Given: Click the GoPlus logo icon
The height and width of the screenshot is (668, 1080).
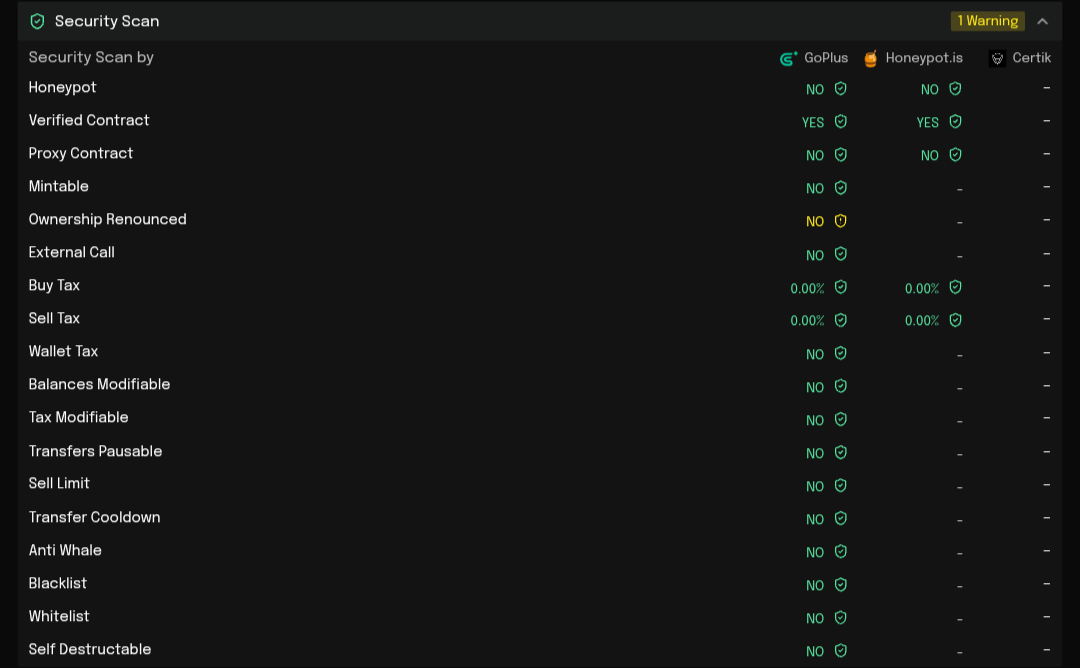Looking at the screenshot, I should (x=789, y=58).
